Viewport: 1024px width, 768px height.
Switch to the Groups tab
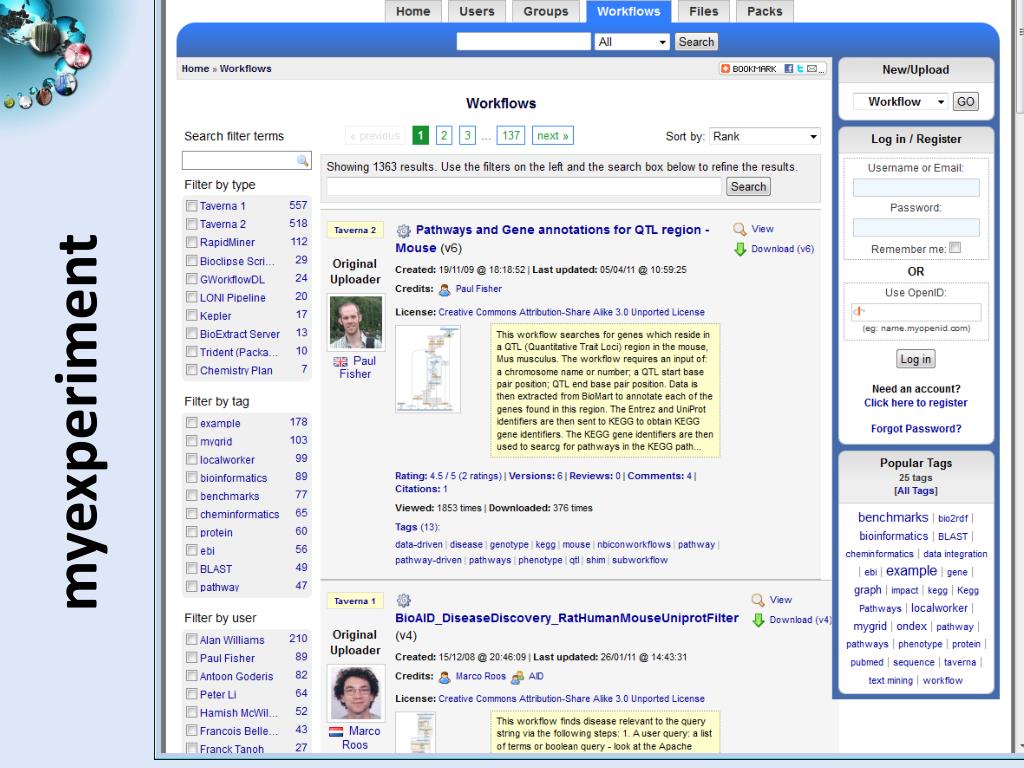tap(546, 11)
